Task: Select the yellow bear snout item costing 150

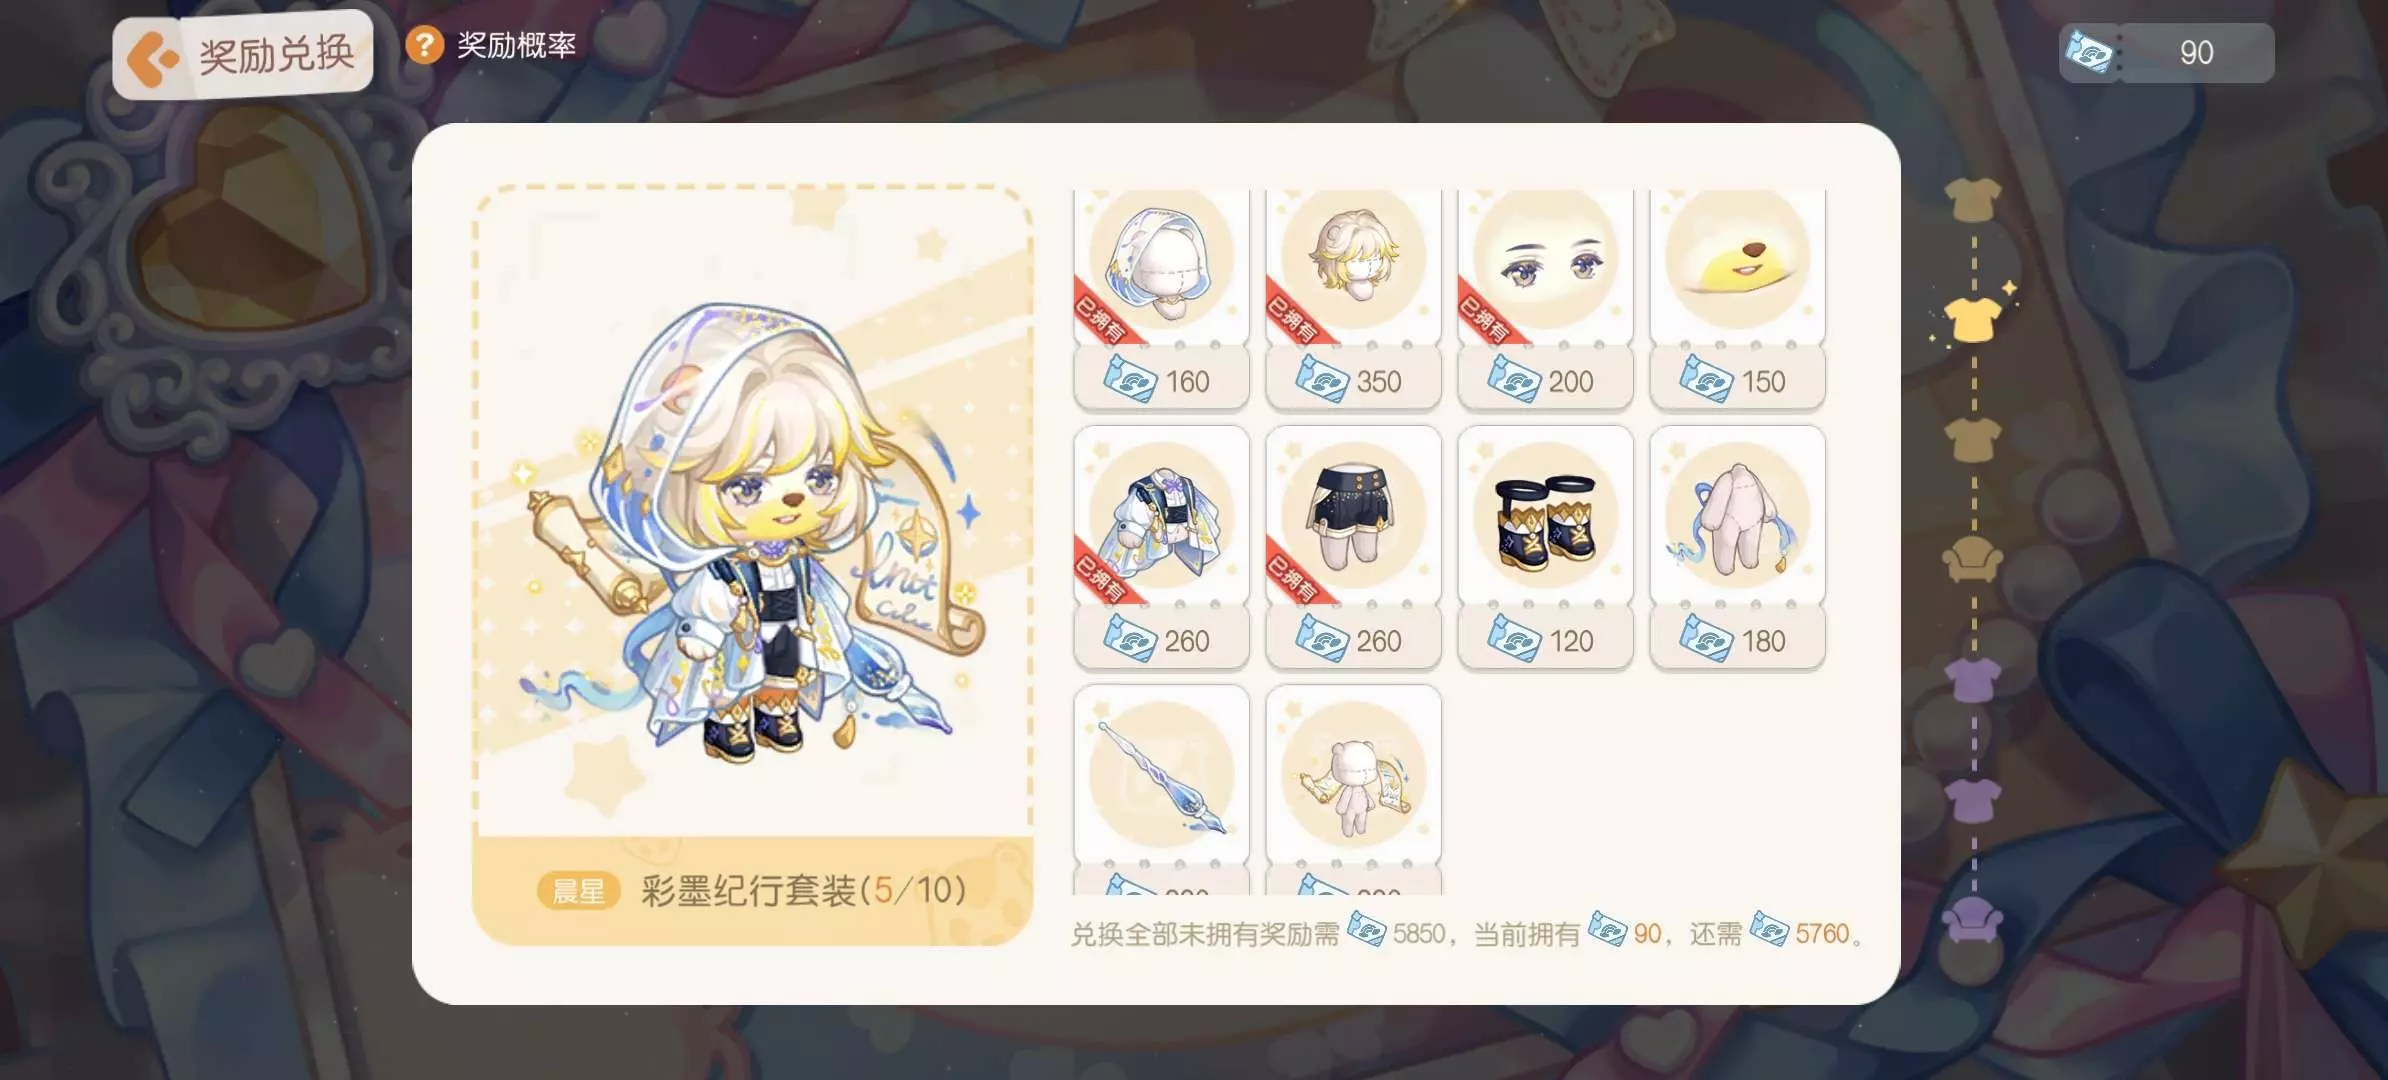Action: click(1737, 299)
